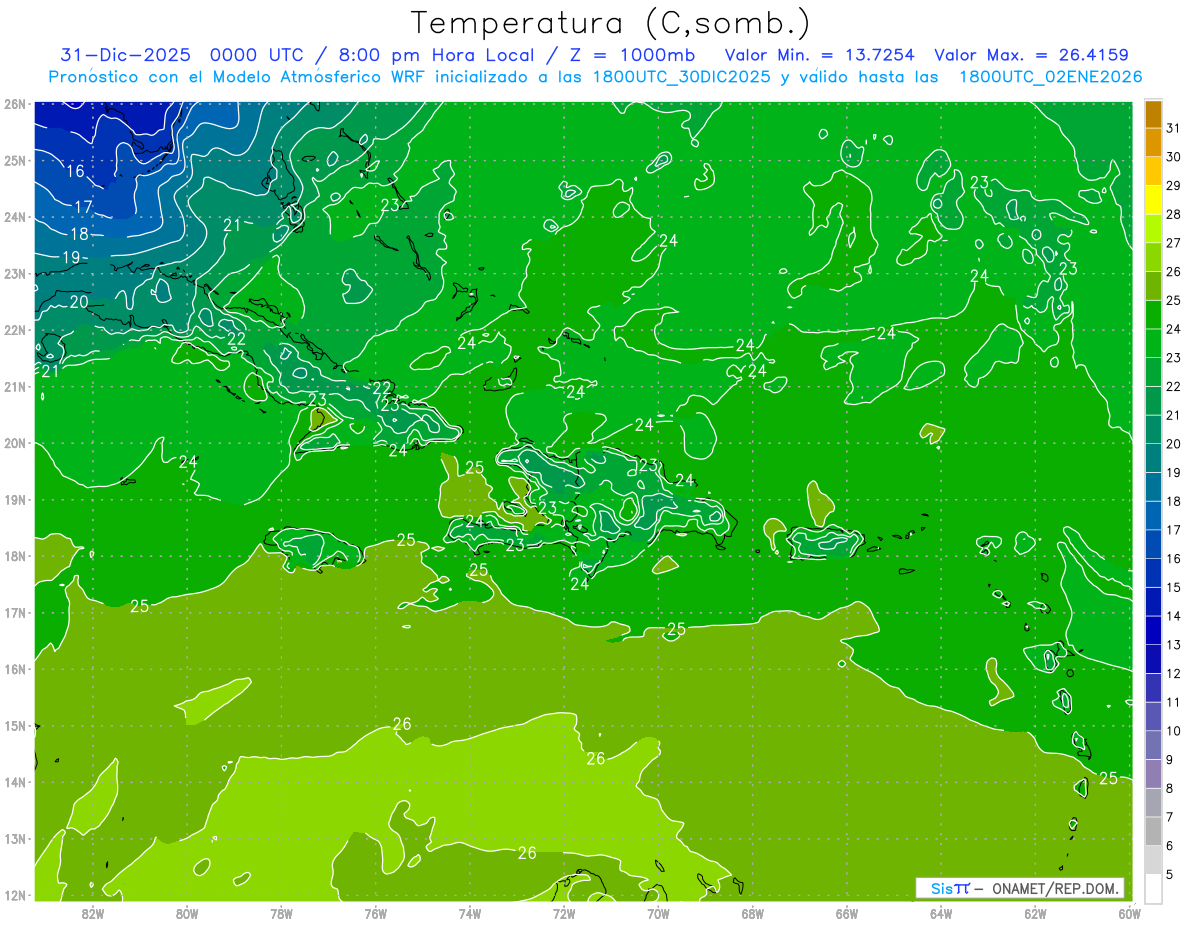
Task: Click the longitude axis label "70W"
Action: pos(658,913)
